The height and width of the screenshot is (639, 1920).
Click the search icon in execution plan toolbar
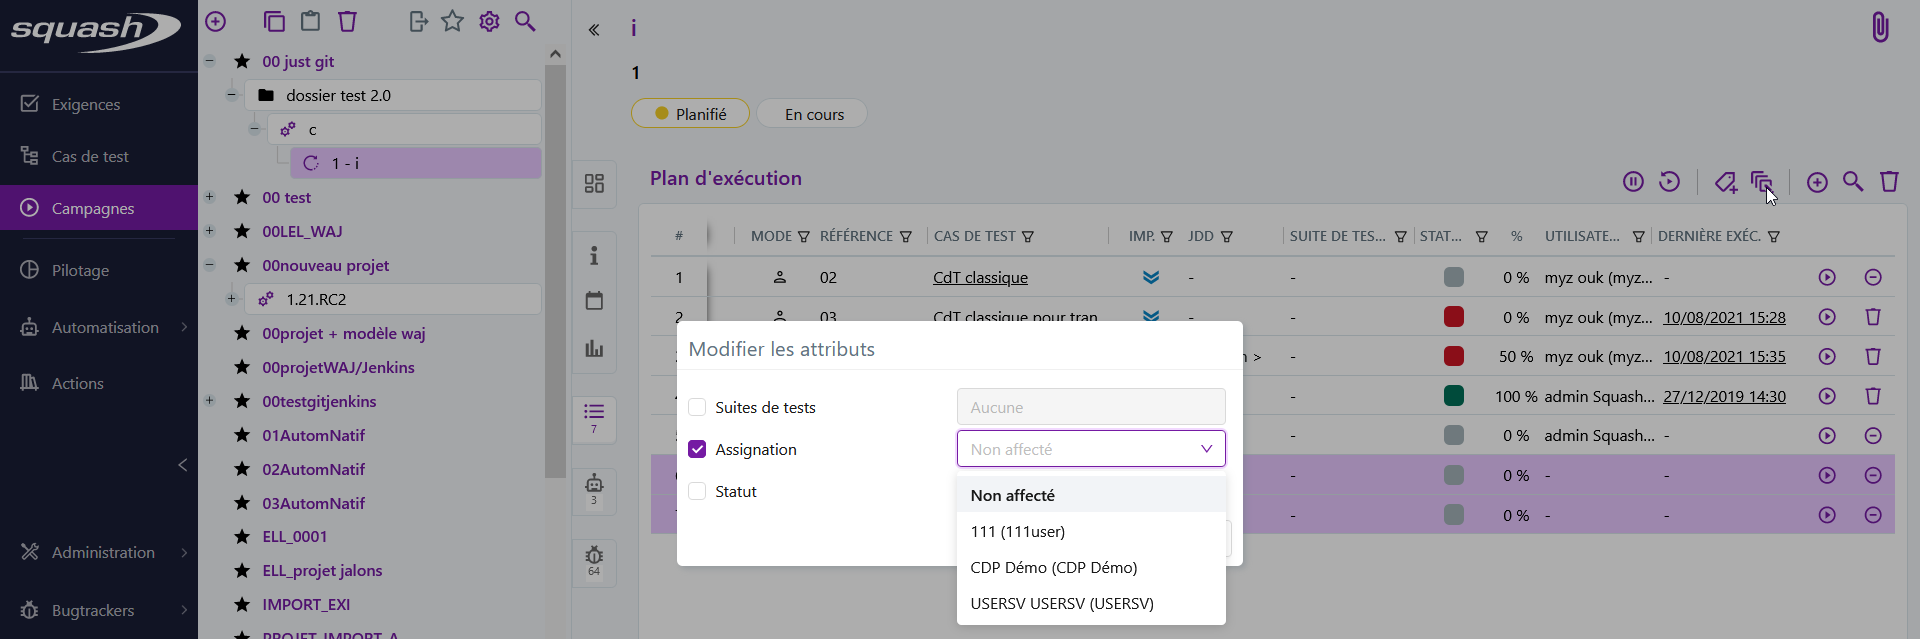tap(1853, 181)
